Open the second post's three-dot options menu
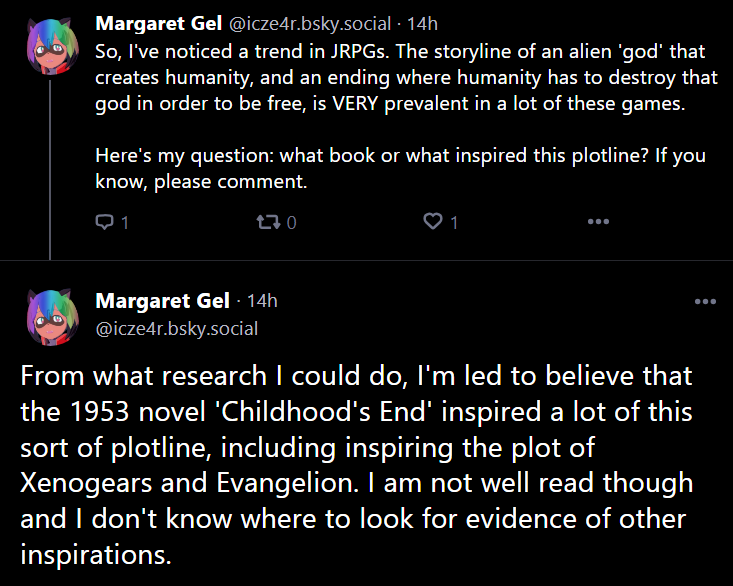The image size is (733, 586). coord(705,302)
